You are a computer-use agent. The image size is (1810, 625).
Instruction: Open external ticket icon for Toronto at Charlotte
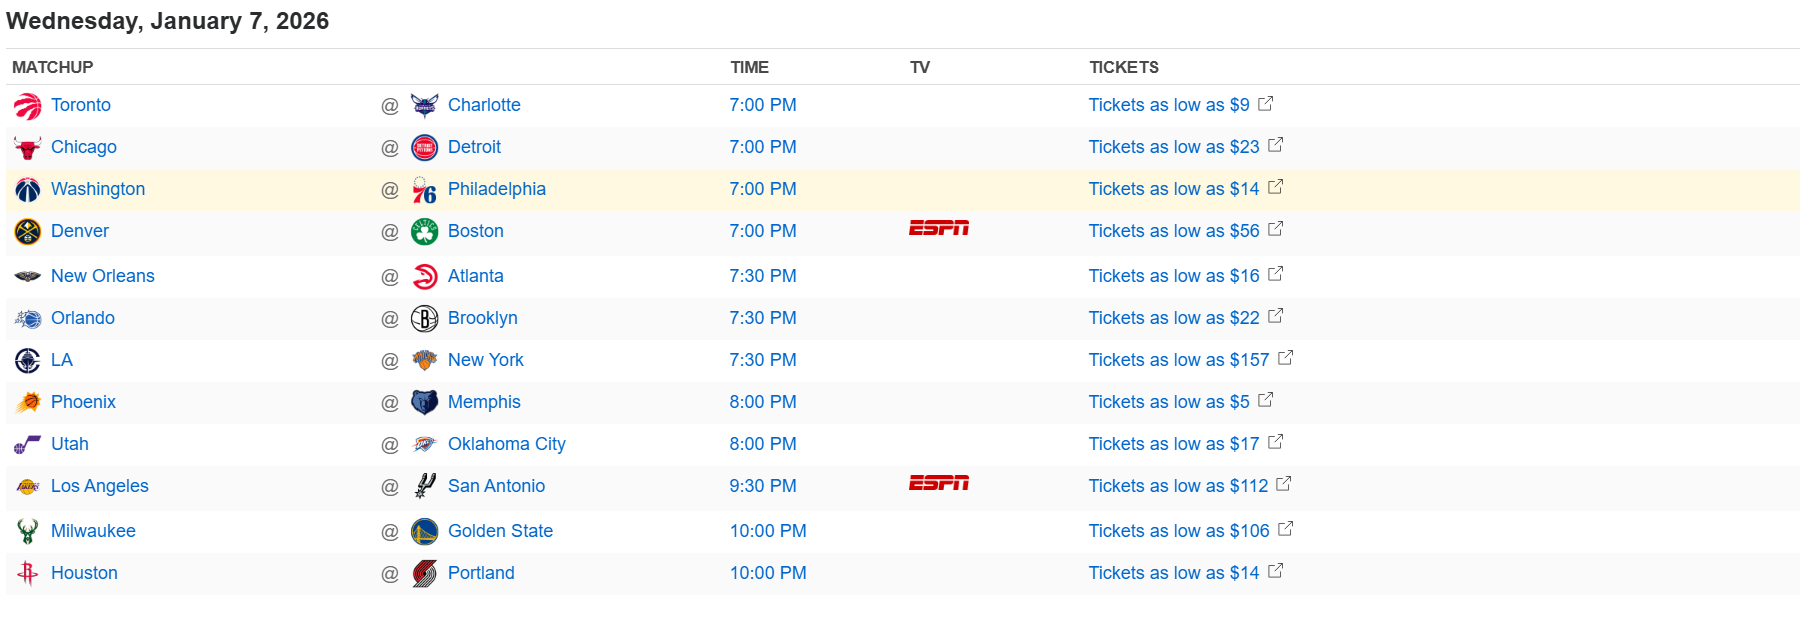pos(1266,104)
